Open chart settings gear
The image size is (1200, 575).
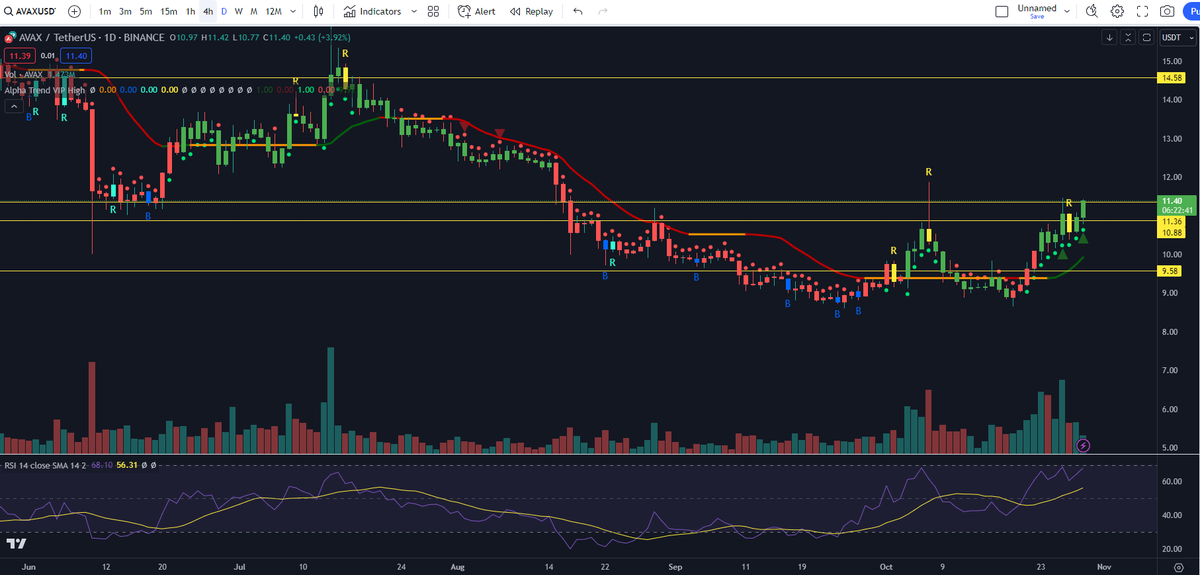1117,12
